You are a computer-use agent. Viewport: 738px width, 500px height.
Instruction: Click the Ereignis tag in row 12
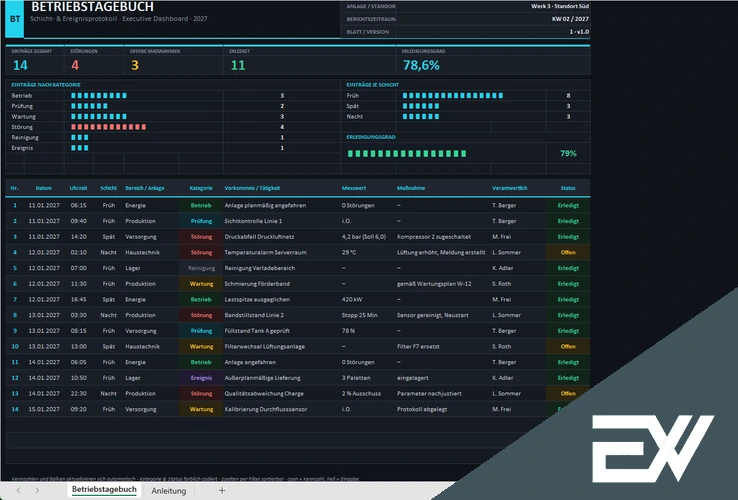(201, 378)
